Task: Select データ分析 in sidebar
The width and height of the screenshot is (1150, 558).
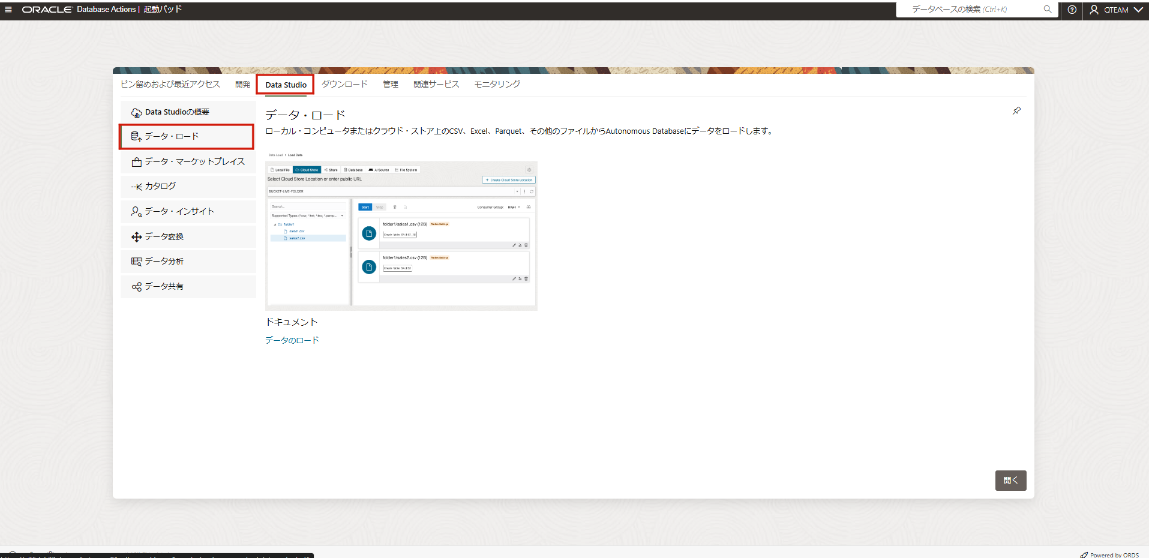Action: (188, 261)
